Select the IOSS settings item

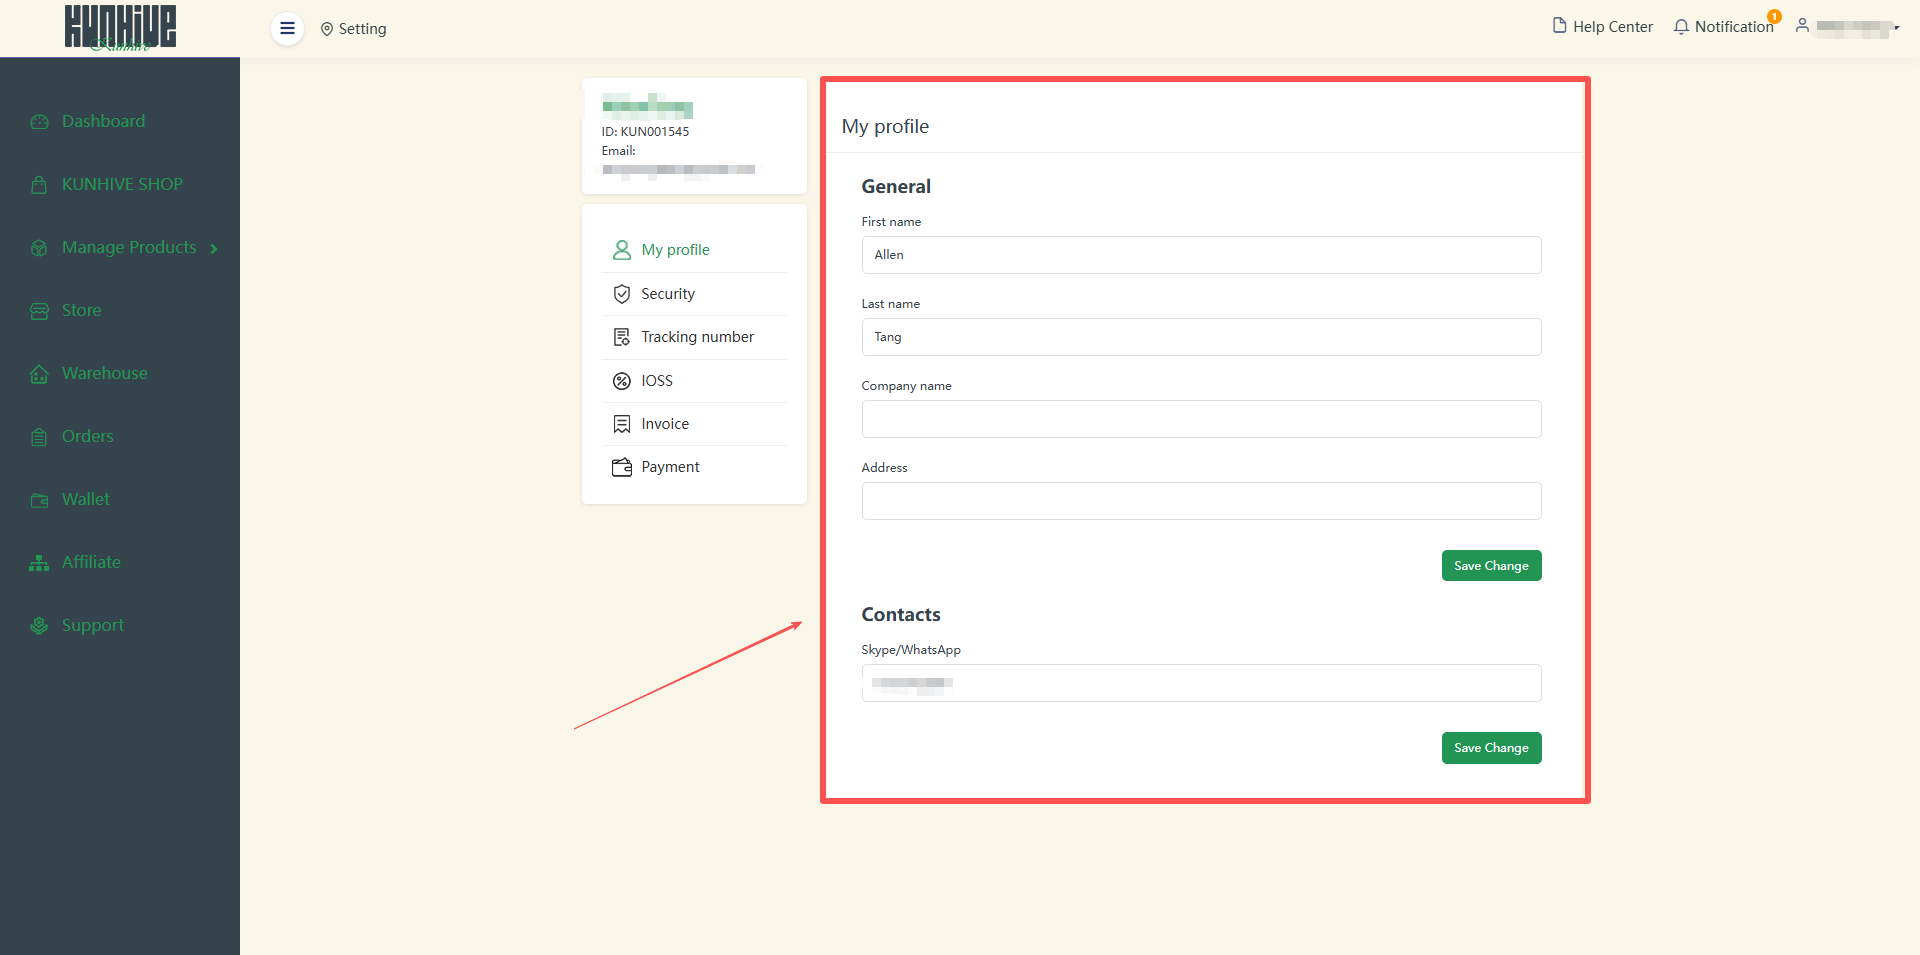(656, 381)
